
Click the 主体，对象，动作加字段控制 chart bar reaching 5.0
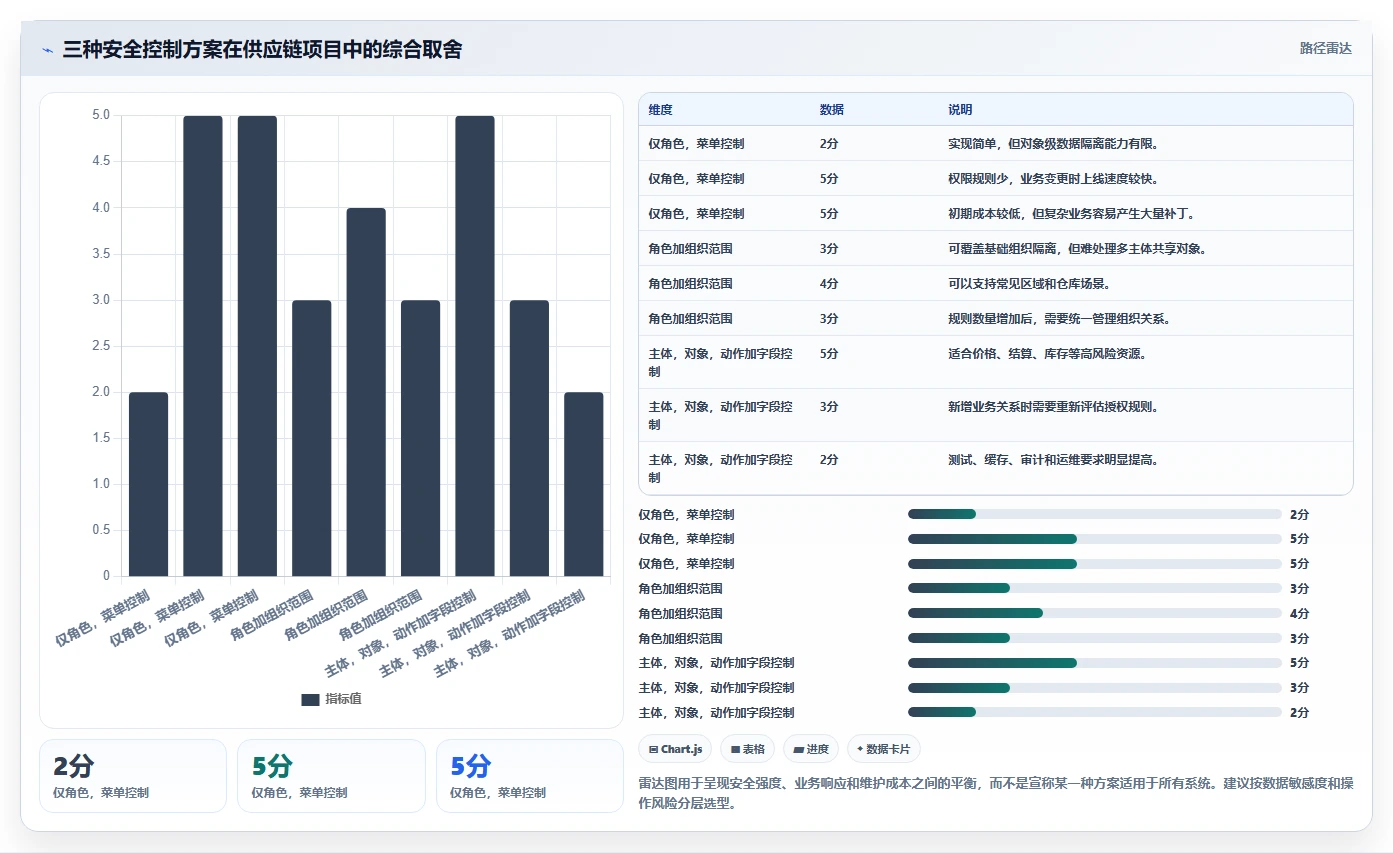coord(475,346)
